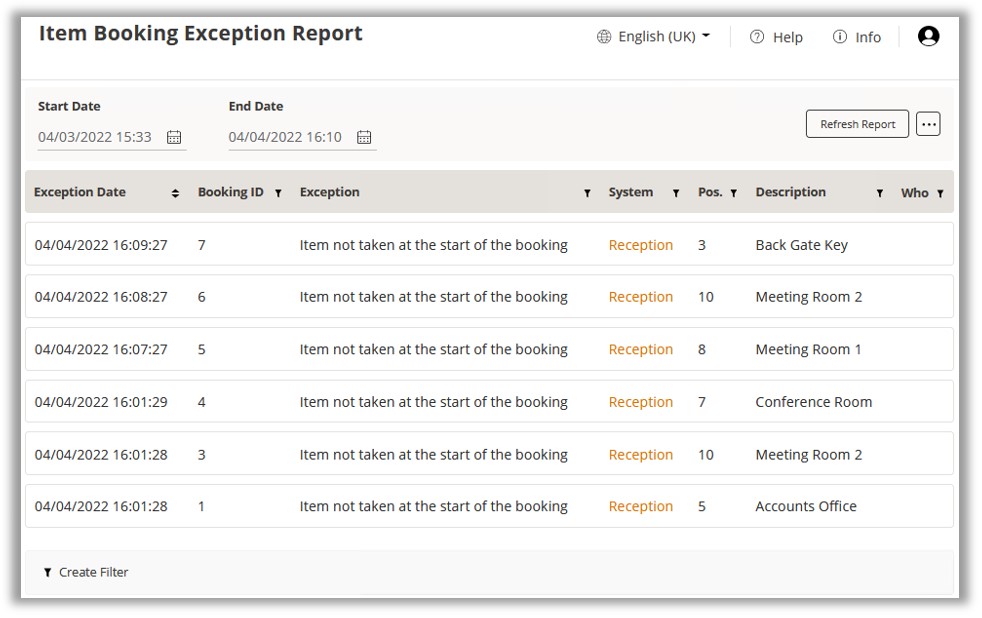Select the Accounts Office booking row
The width and height of the screenshot is (982, 618).
tap(488, 506)
